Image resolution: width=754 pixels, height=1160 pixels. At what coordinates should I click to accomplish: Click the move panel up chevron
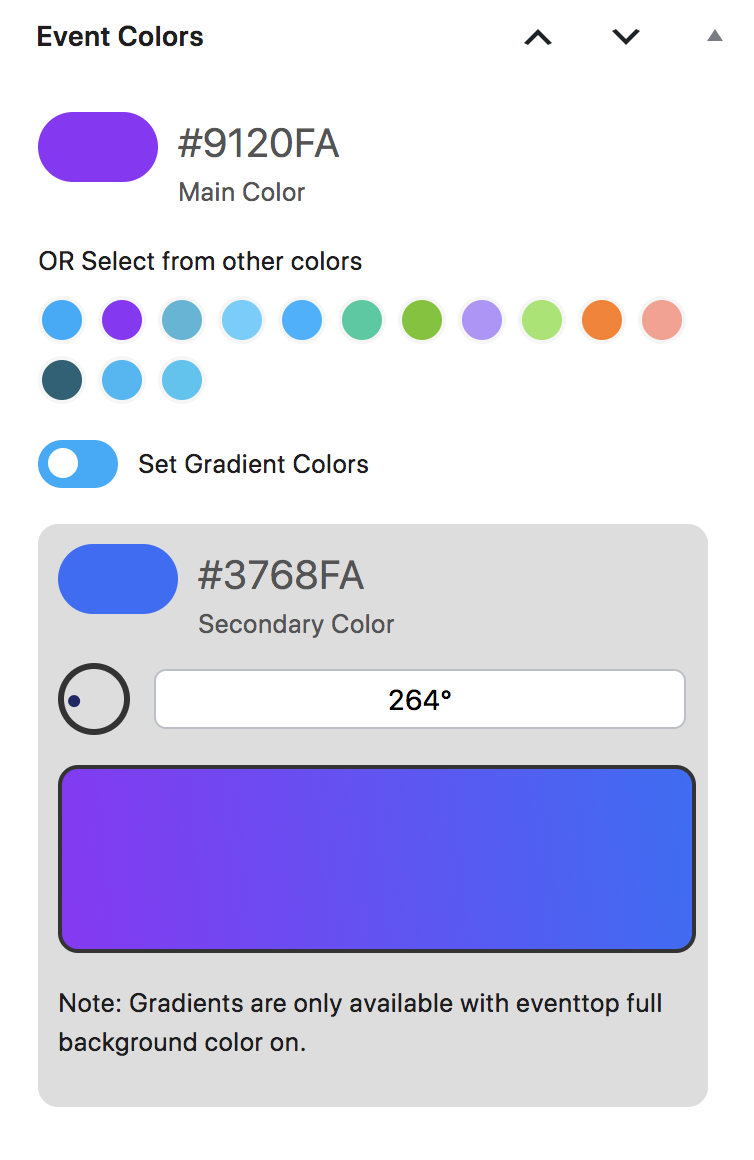tap(538, 37)
